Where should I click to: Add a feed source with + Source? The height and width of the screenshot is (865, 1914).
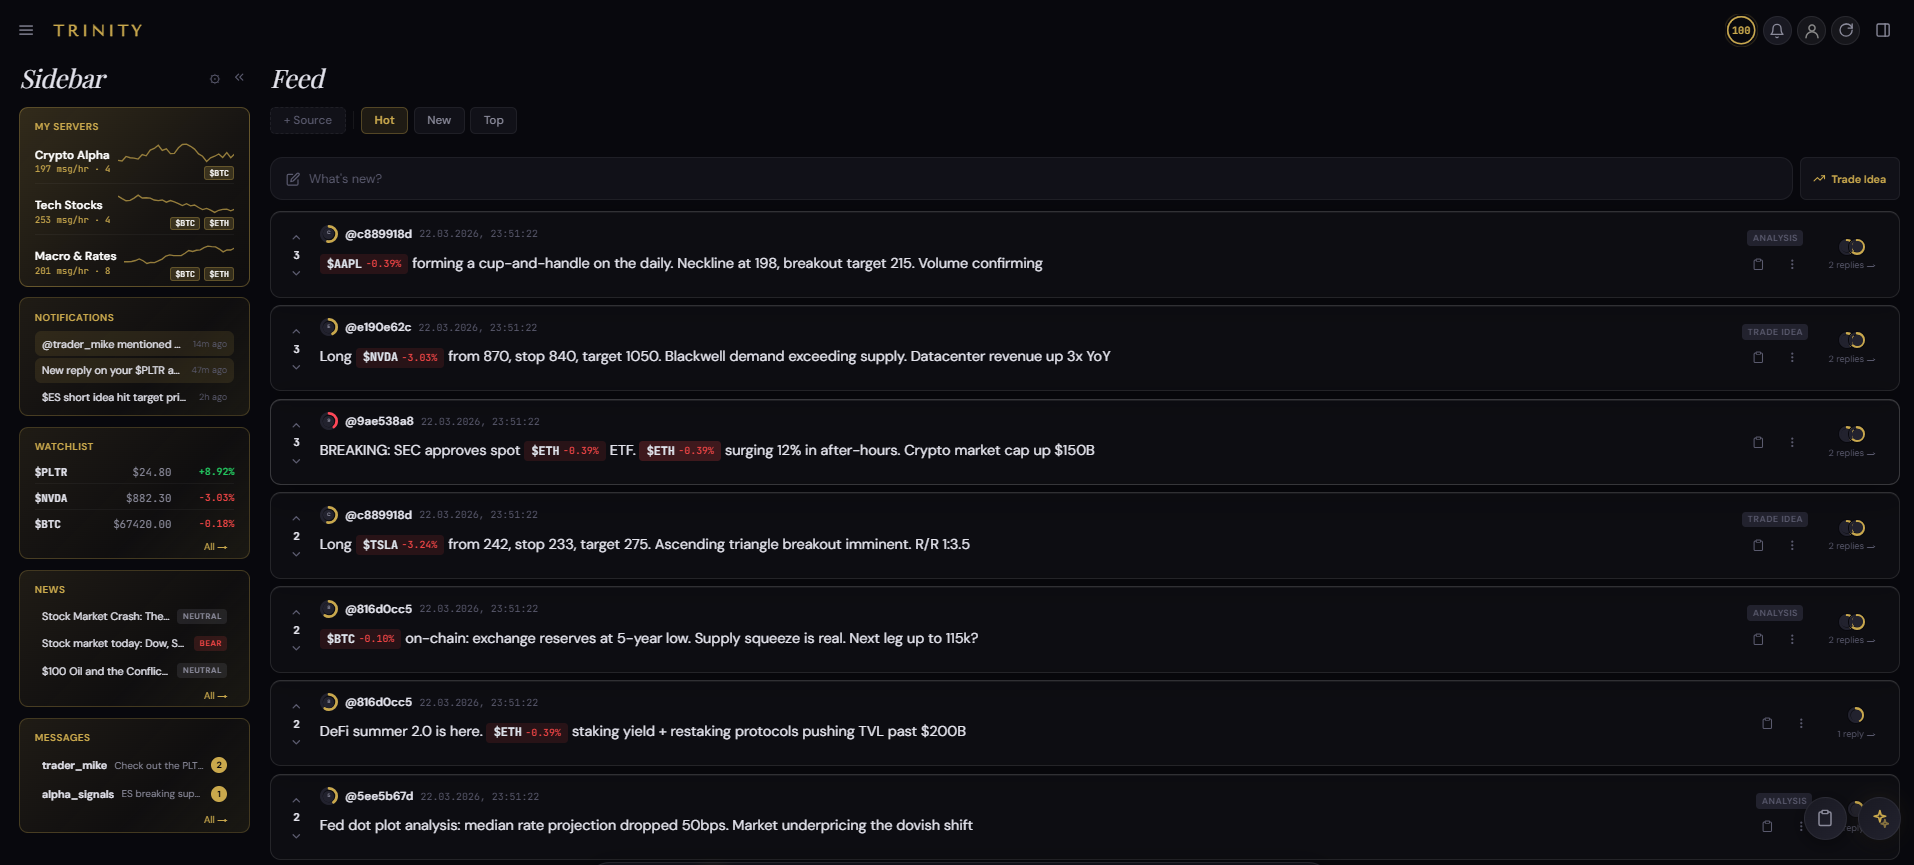[x=308, y=120]
